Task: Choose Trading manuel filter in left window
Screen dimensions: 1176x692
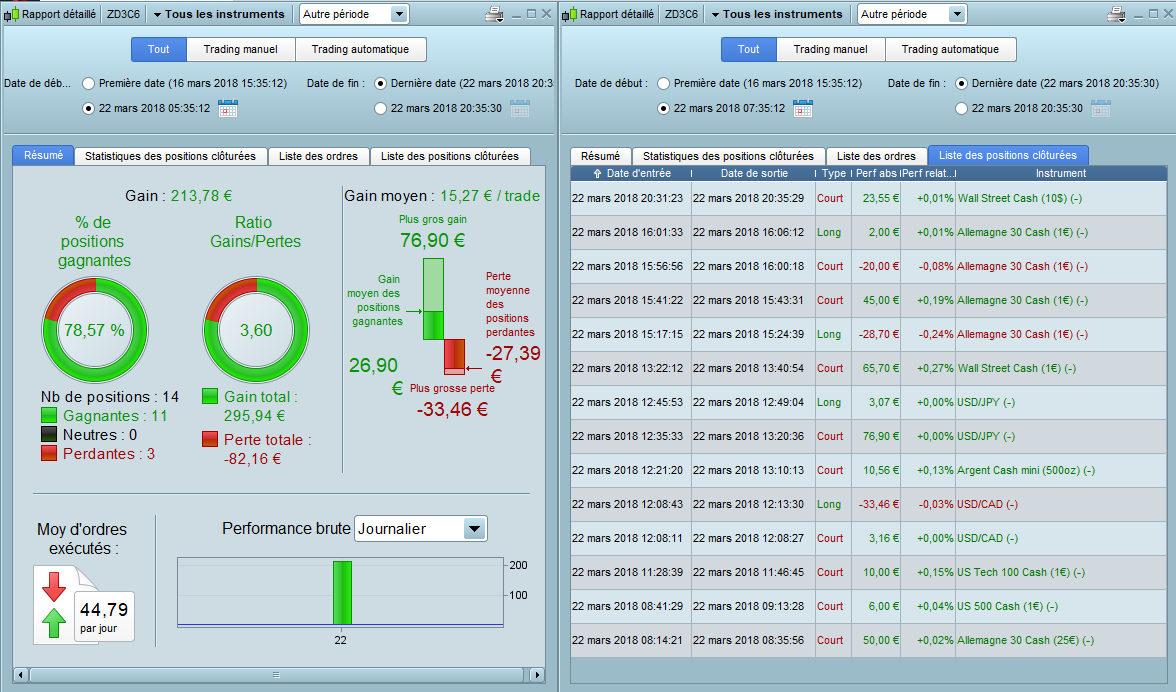Action: [x=240, y=49]
